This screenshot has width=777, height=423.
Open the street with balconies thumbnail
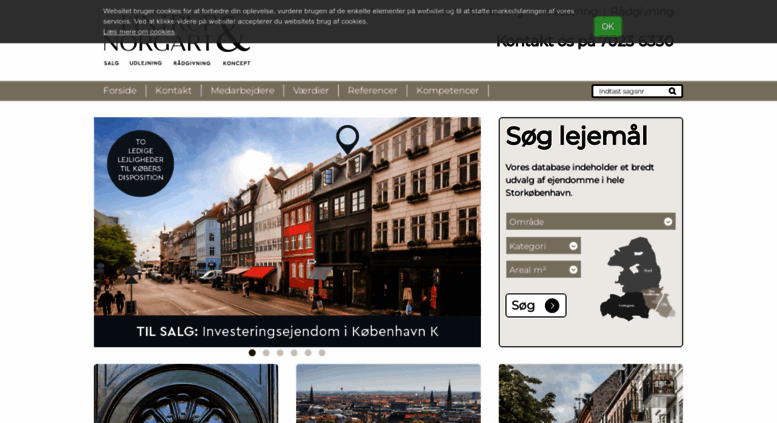click(x=591, y=393)
